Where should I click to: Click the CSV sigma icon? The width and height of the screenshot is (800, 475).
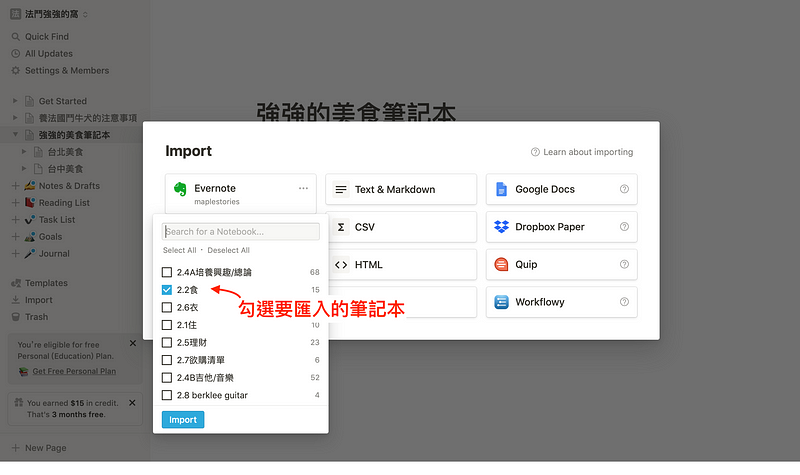click(341, 227)
